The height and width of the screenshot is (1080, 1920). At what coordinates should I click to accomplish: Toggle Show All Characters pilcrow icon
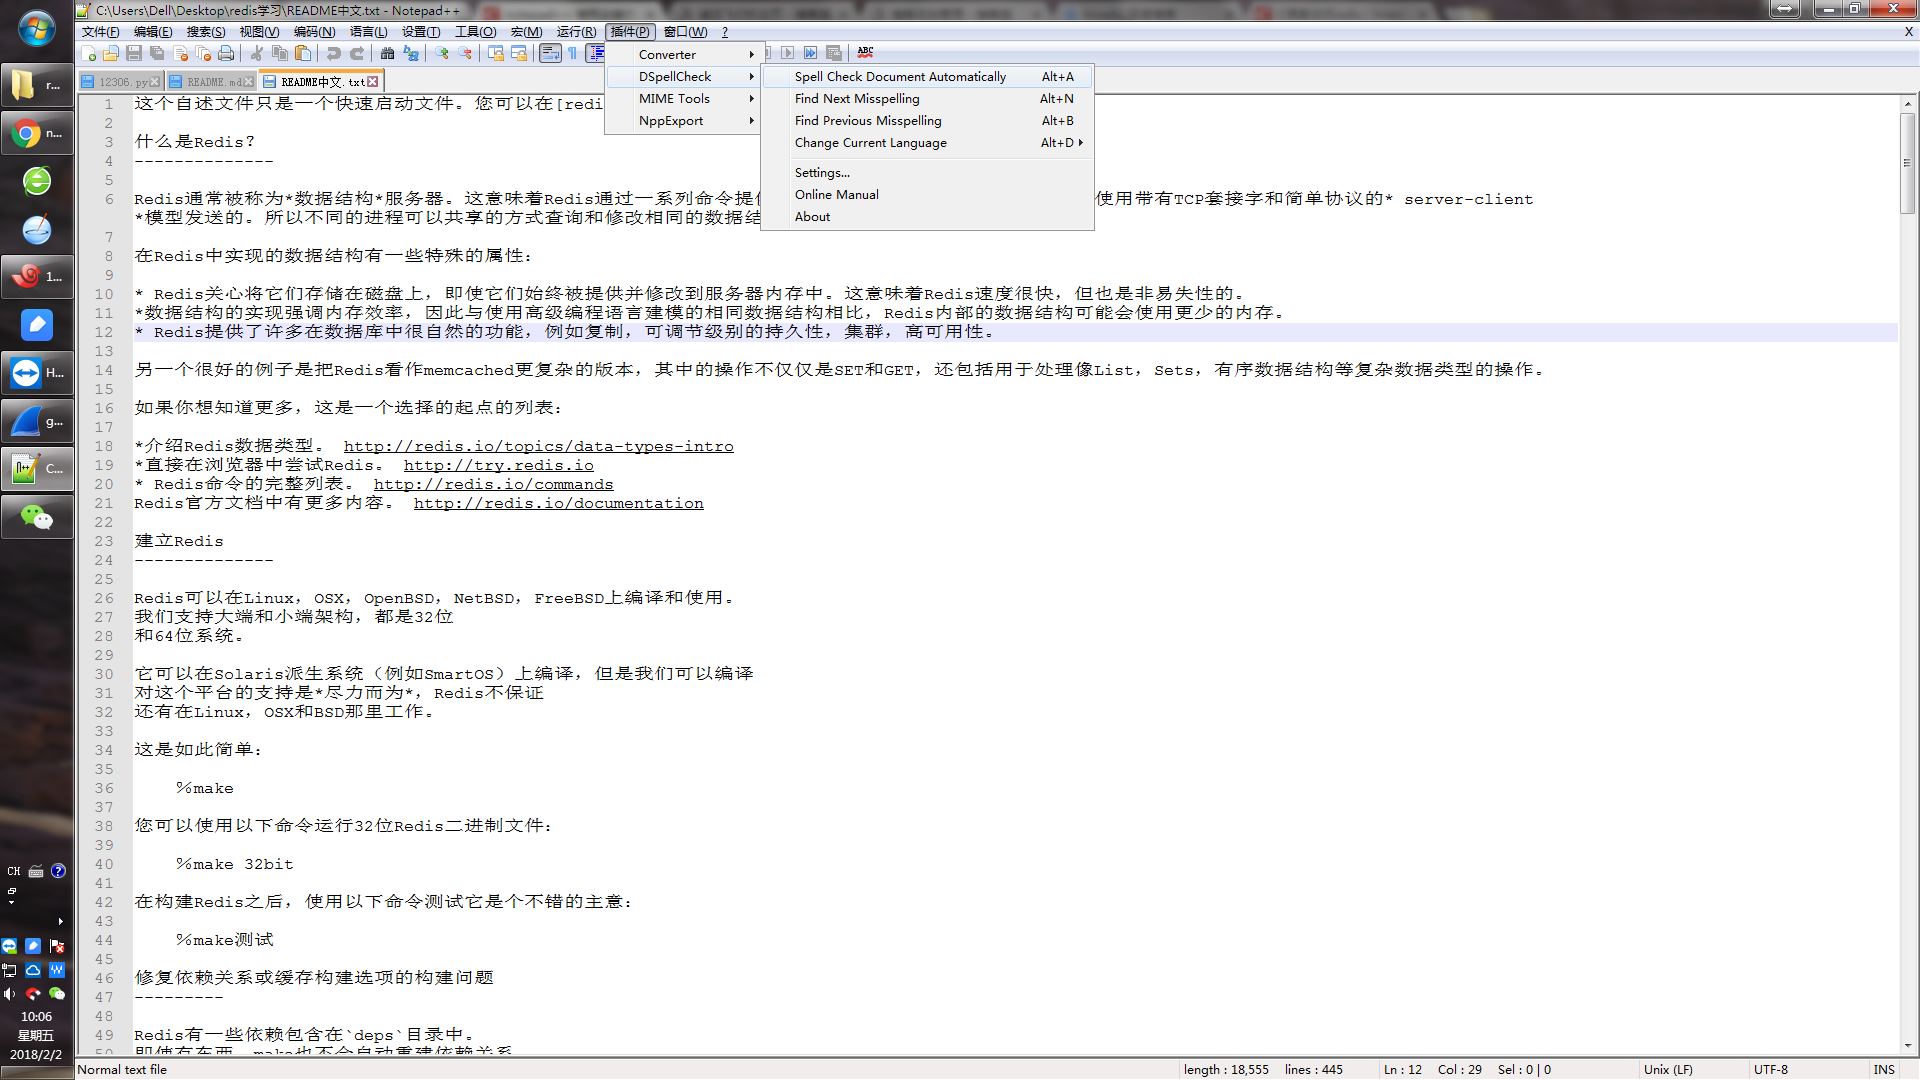[x=573, y=53]
